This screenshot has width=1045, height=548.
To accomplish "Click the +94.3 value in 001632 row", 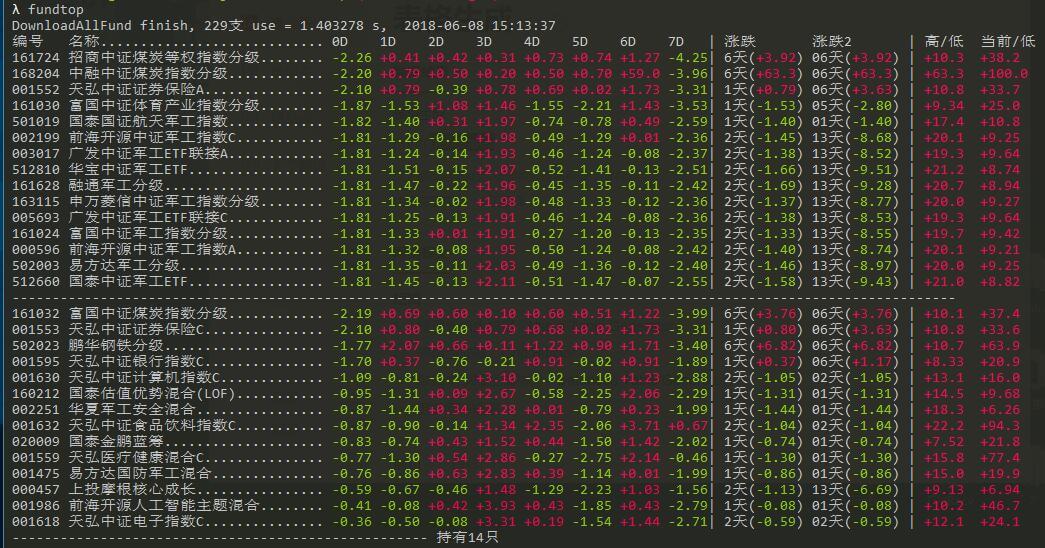I will pyautogui.click(x=1000, y=426).
